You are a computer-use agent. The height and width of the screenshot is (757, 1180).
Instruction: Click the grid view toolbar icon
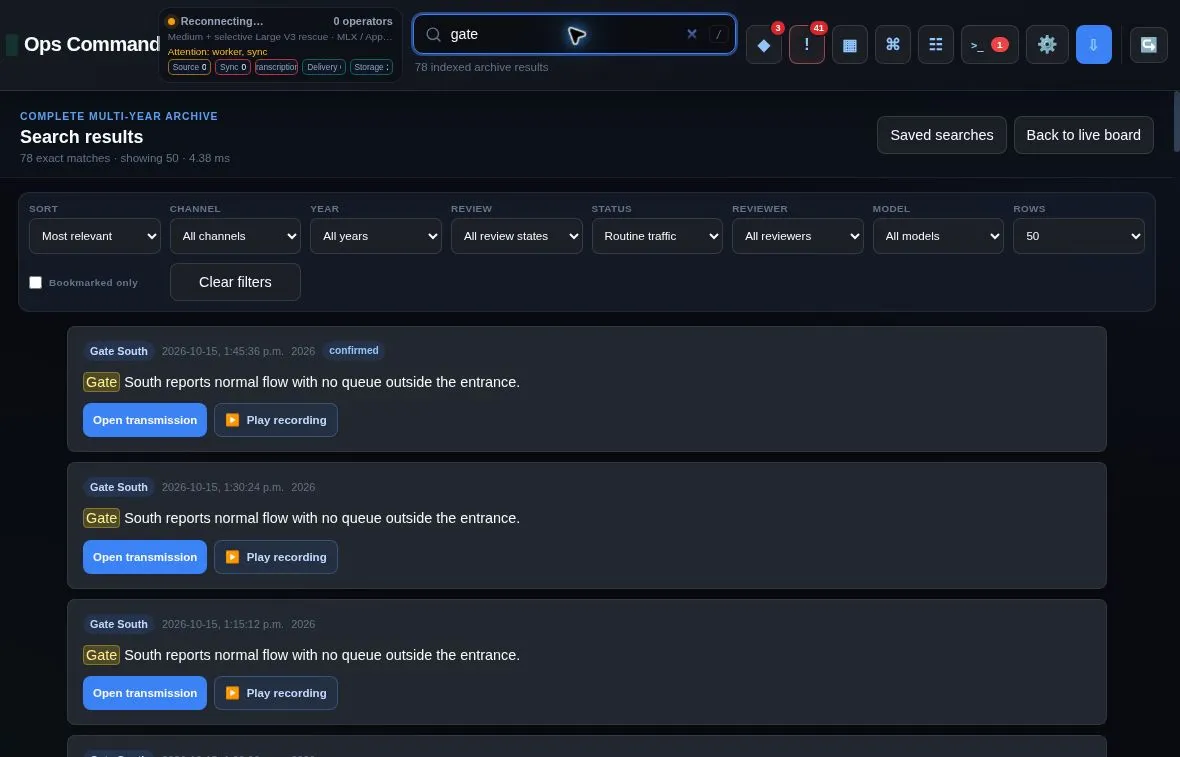click(850, 44)
